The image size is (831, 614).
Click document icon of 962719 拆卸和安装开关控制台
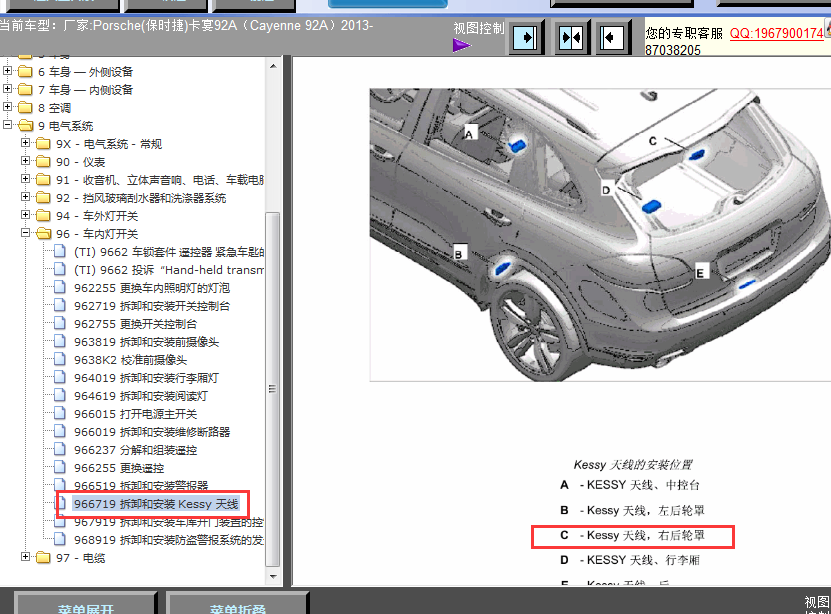tap(60, 305)
